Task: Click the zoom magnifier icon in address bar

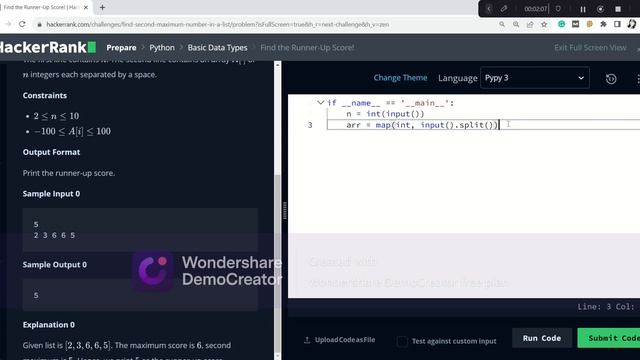Action: (516, 24)
